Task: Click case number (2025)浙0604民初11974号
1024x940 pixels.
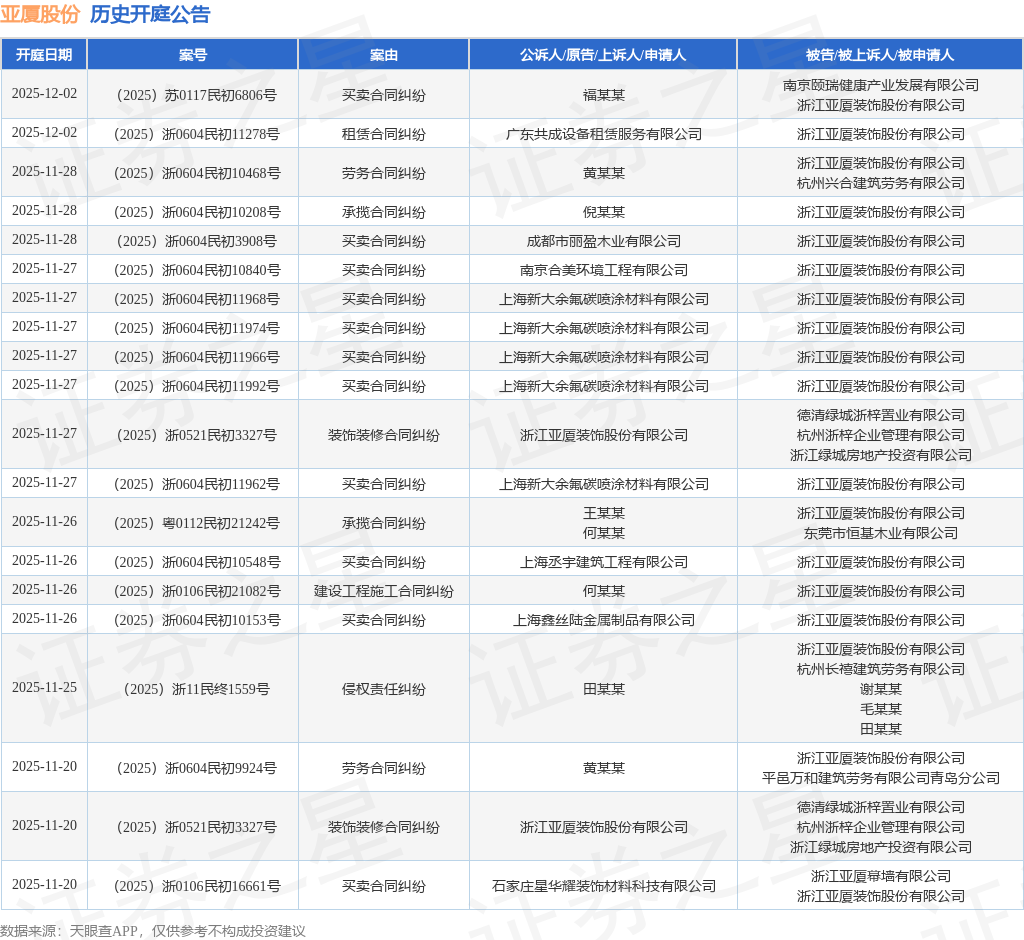Action: coord(197,329)
